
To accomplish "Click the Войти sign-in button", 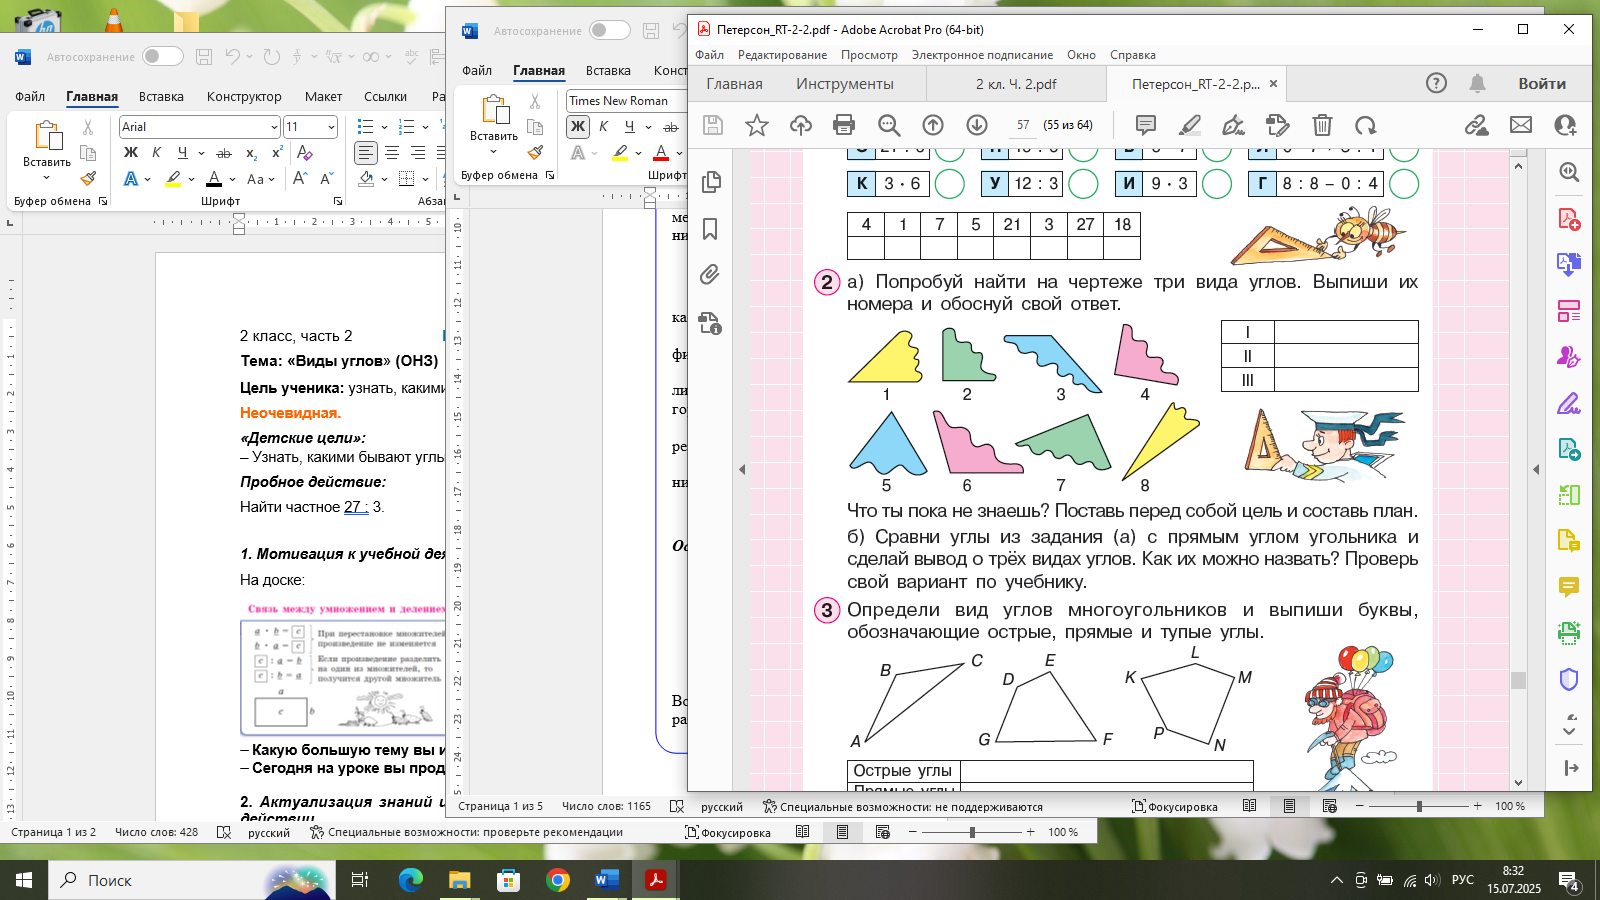I will (1542, 84).
